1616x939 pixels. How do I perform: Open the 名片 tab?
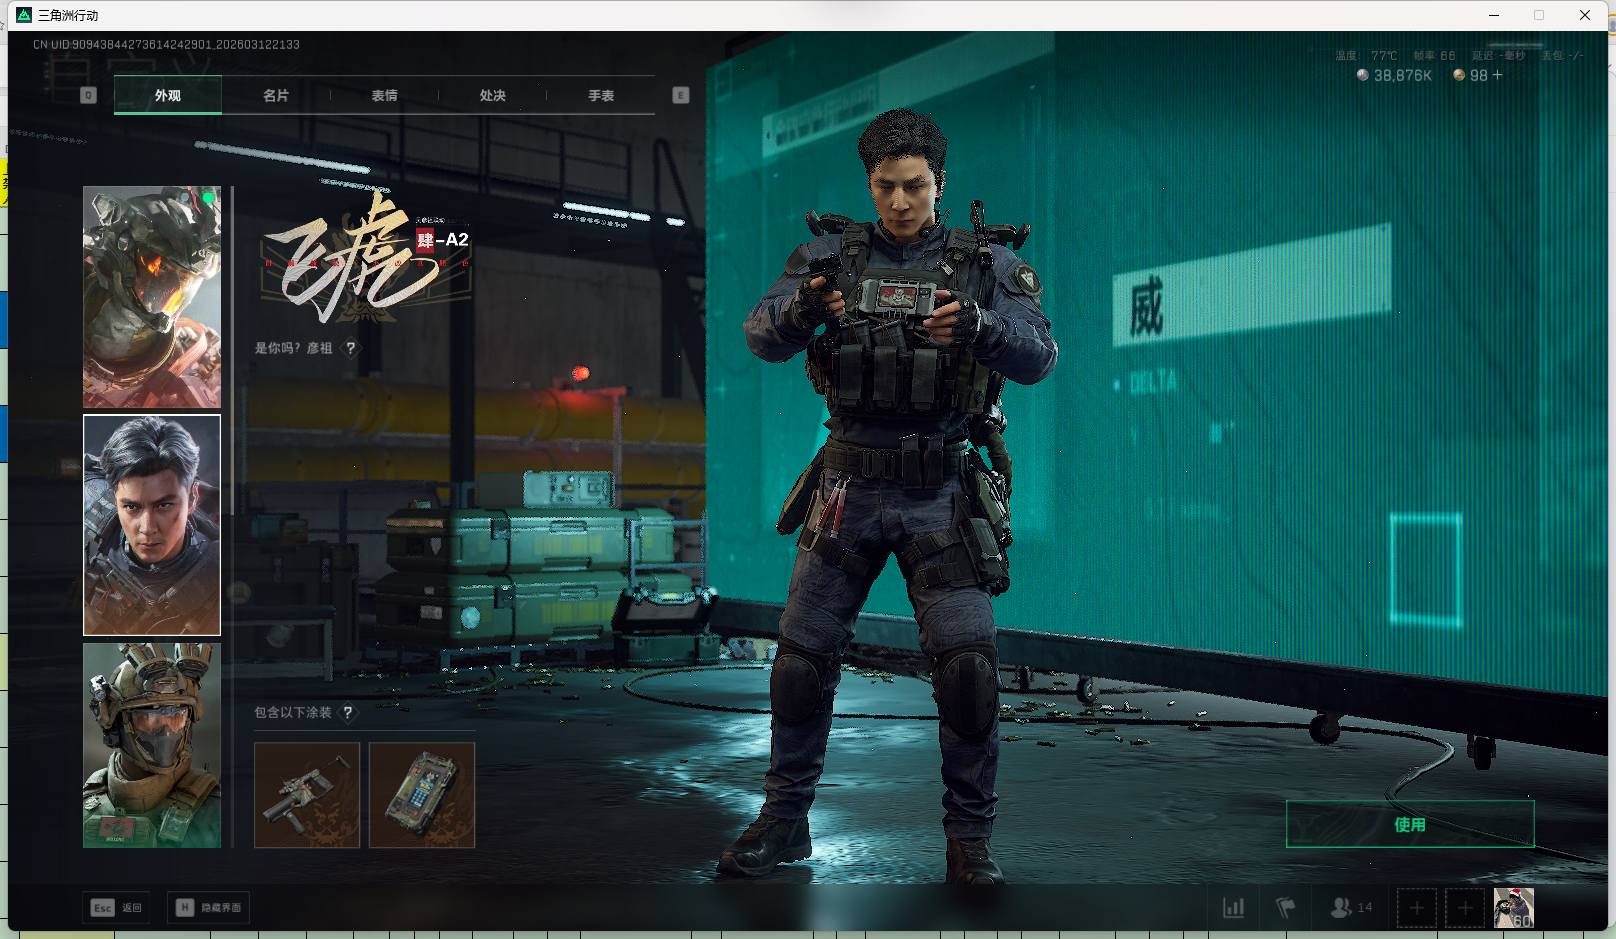click(x=276, y=96)
